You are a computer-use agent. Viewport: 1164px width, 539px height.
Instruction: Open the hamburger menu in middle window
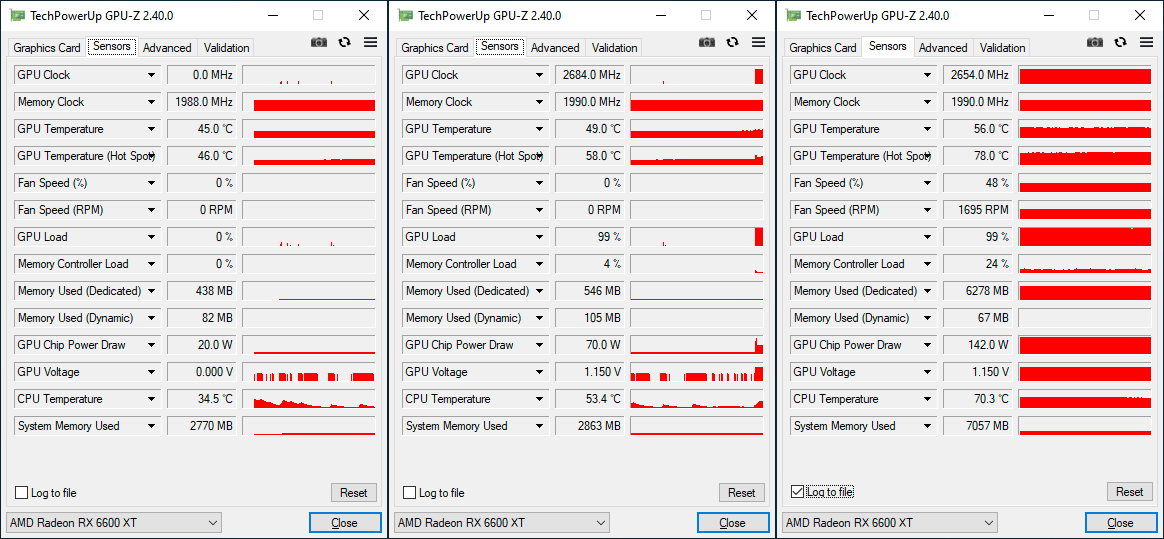[x=759, y=42]
